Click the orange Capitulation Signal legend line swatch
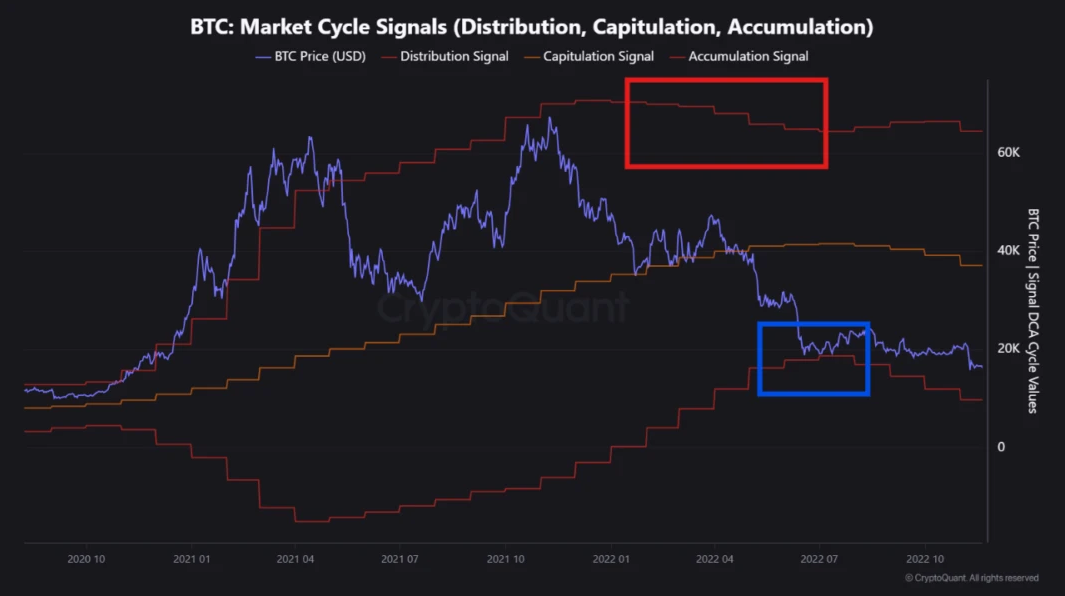 (x=530, y=57)
